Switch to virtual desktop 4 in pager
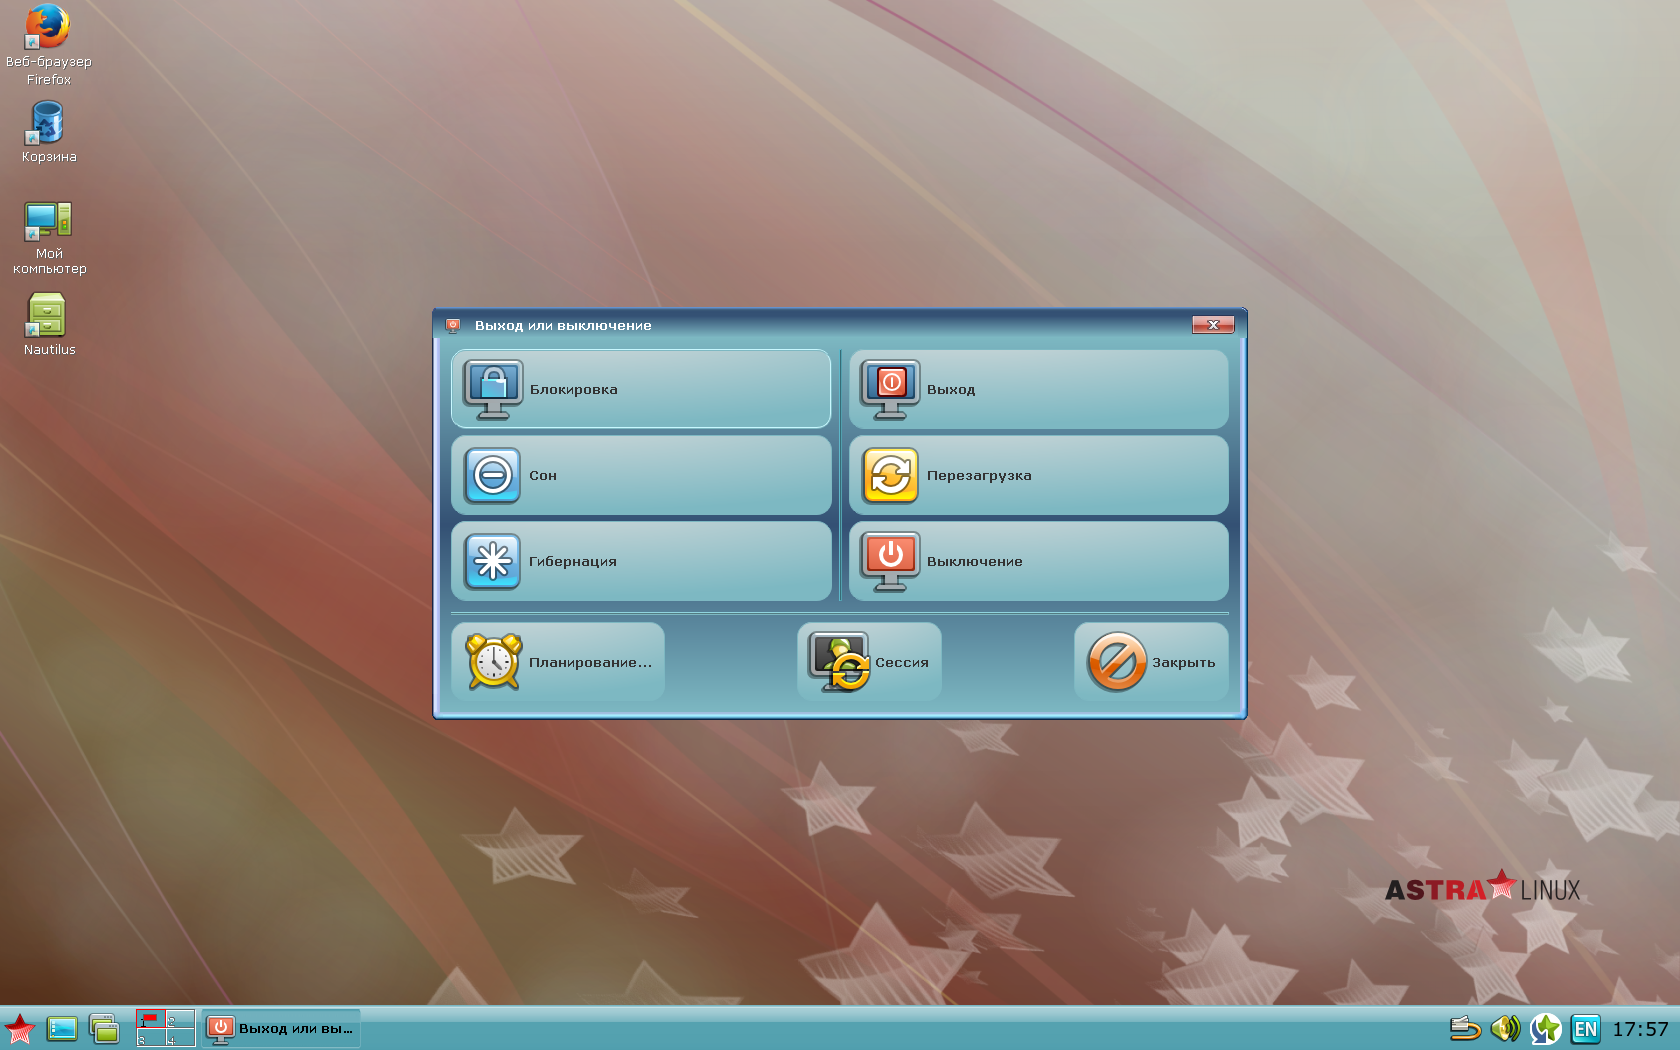 pos(180,1037)
